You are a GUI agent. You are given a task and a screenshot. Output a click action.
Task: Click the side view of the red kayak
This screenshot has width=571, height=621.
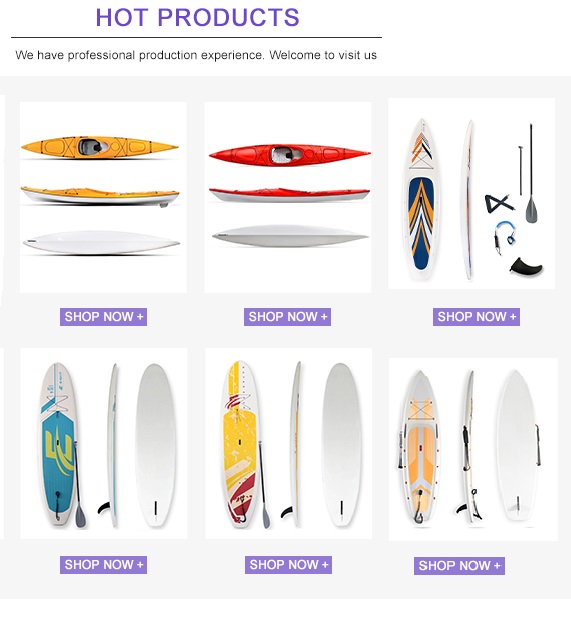[289, 195]
